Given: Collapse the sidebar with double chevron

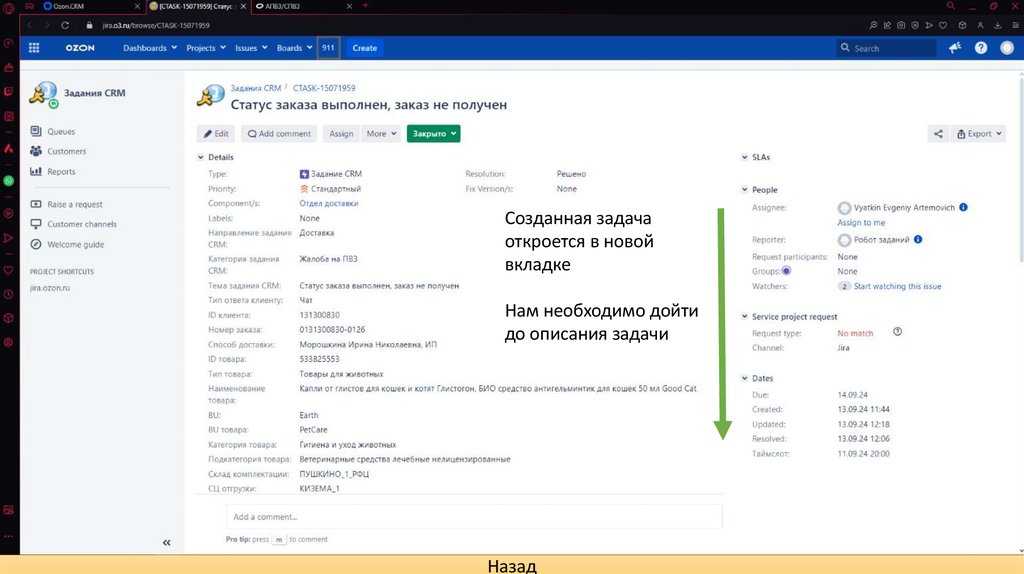Looking at the screenshot, I should click(x=167, y=543).
